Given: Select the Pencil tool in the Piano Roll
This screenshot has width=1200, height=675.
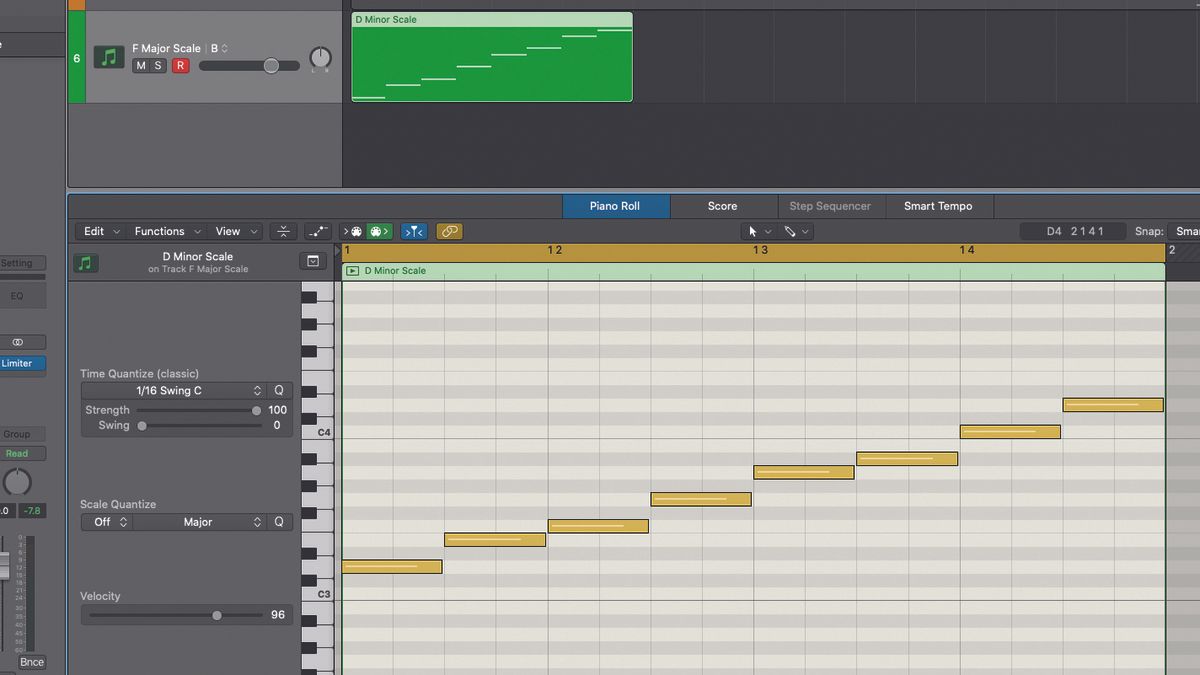Looking at the screenshot, I should [790, 231].
